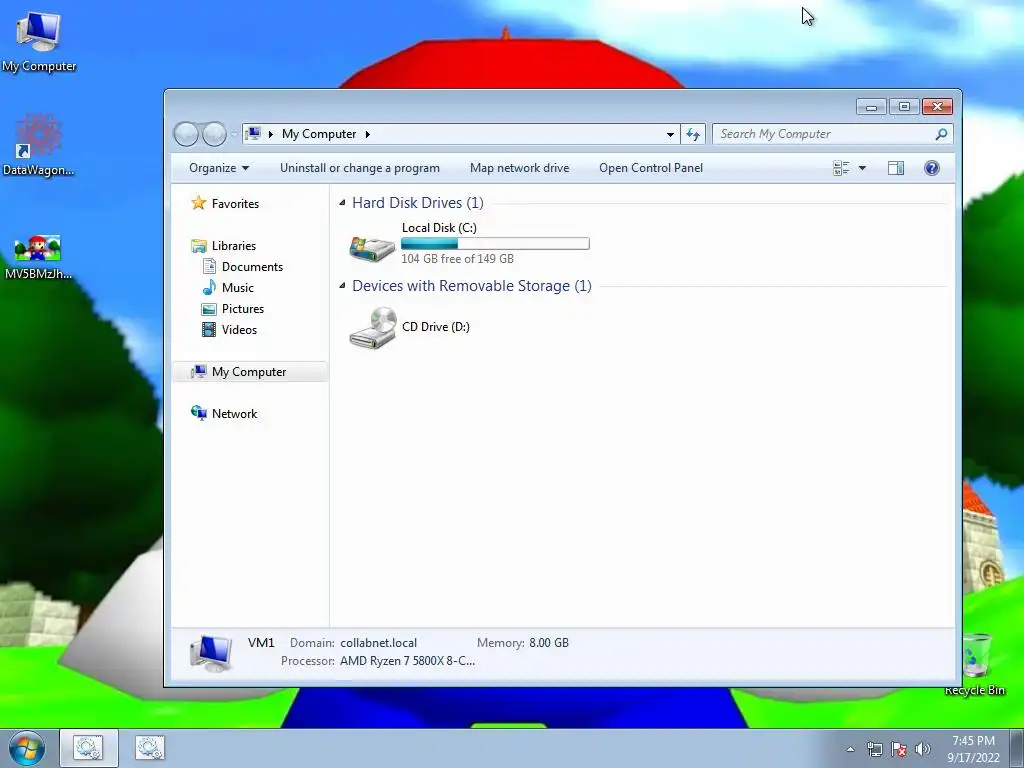Screen dimensions: 1024x768
Task: Select the MV5BMzJh Mario image file icon
Action: [39, 257]
